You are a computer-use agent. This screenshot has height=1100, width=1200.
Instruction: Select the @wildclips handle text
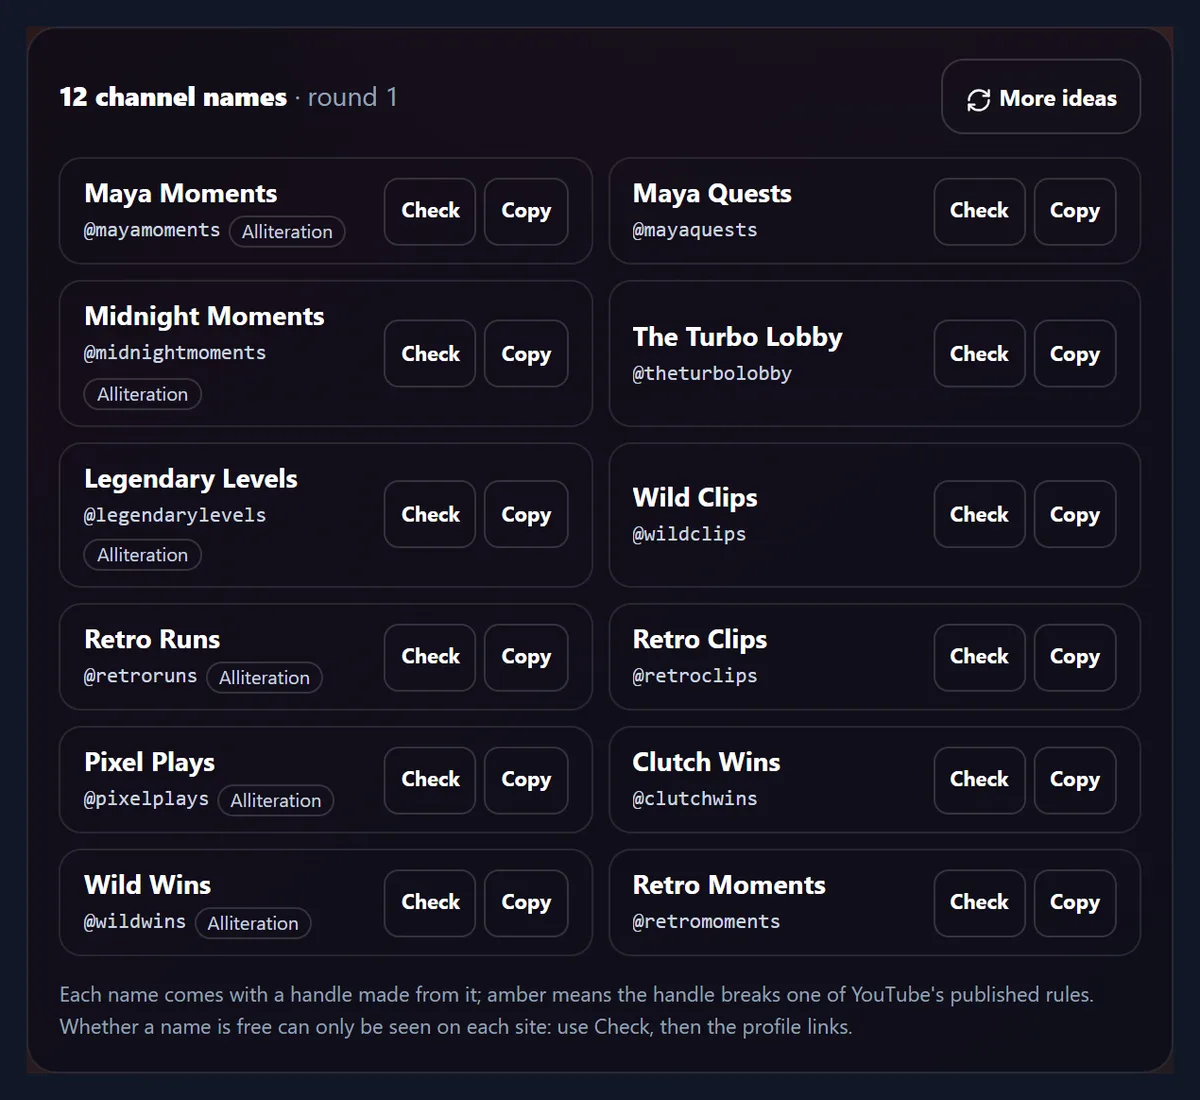(689, 534)
